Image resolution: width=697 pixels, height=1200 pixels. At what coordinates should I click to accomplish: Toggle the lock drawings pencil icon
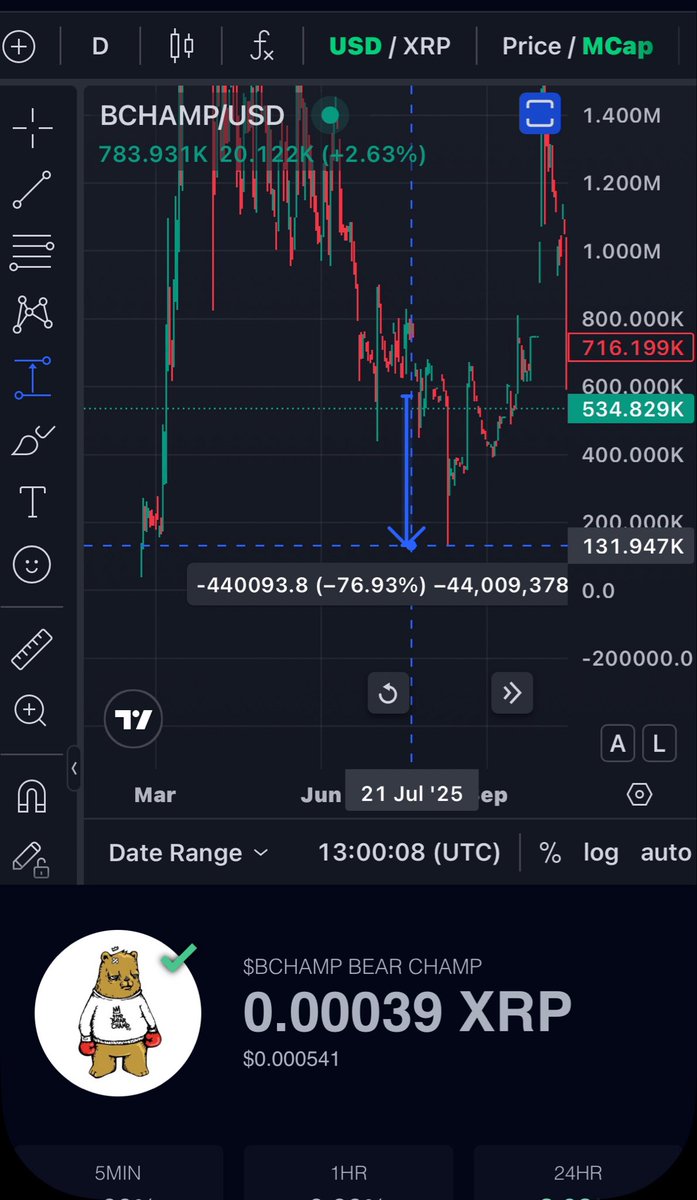pyautogui.click(x=32, y=859)
